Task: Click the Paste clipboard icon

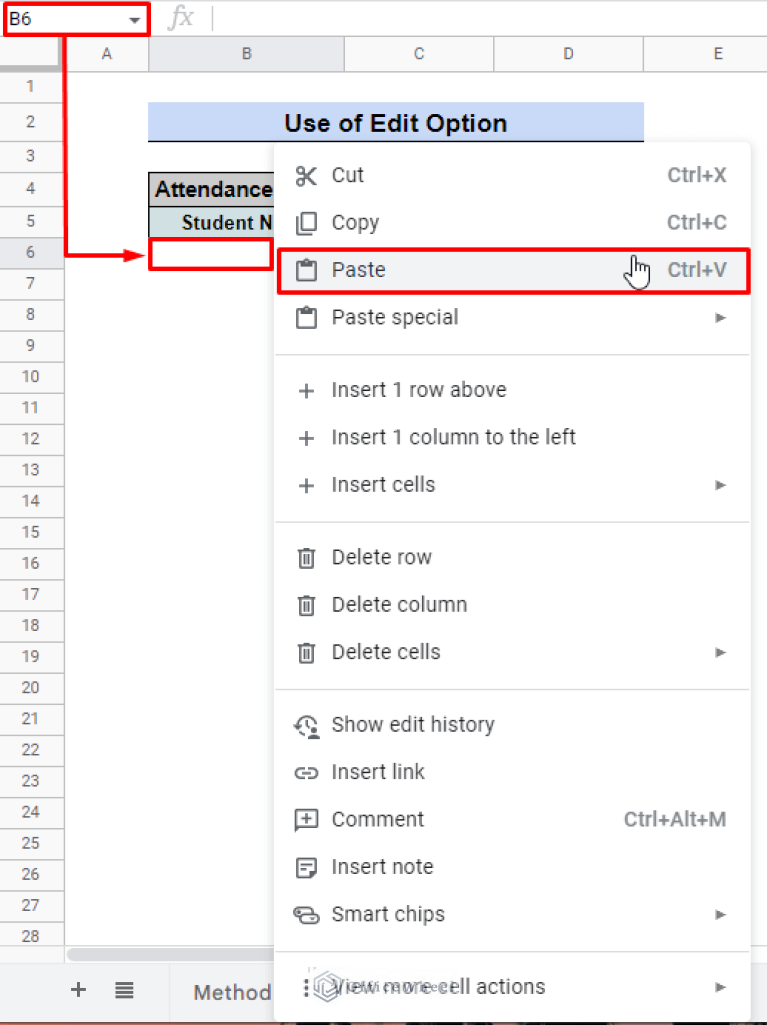Action: click(x=306, y=270)
